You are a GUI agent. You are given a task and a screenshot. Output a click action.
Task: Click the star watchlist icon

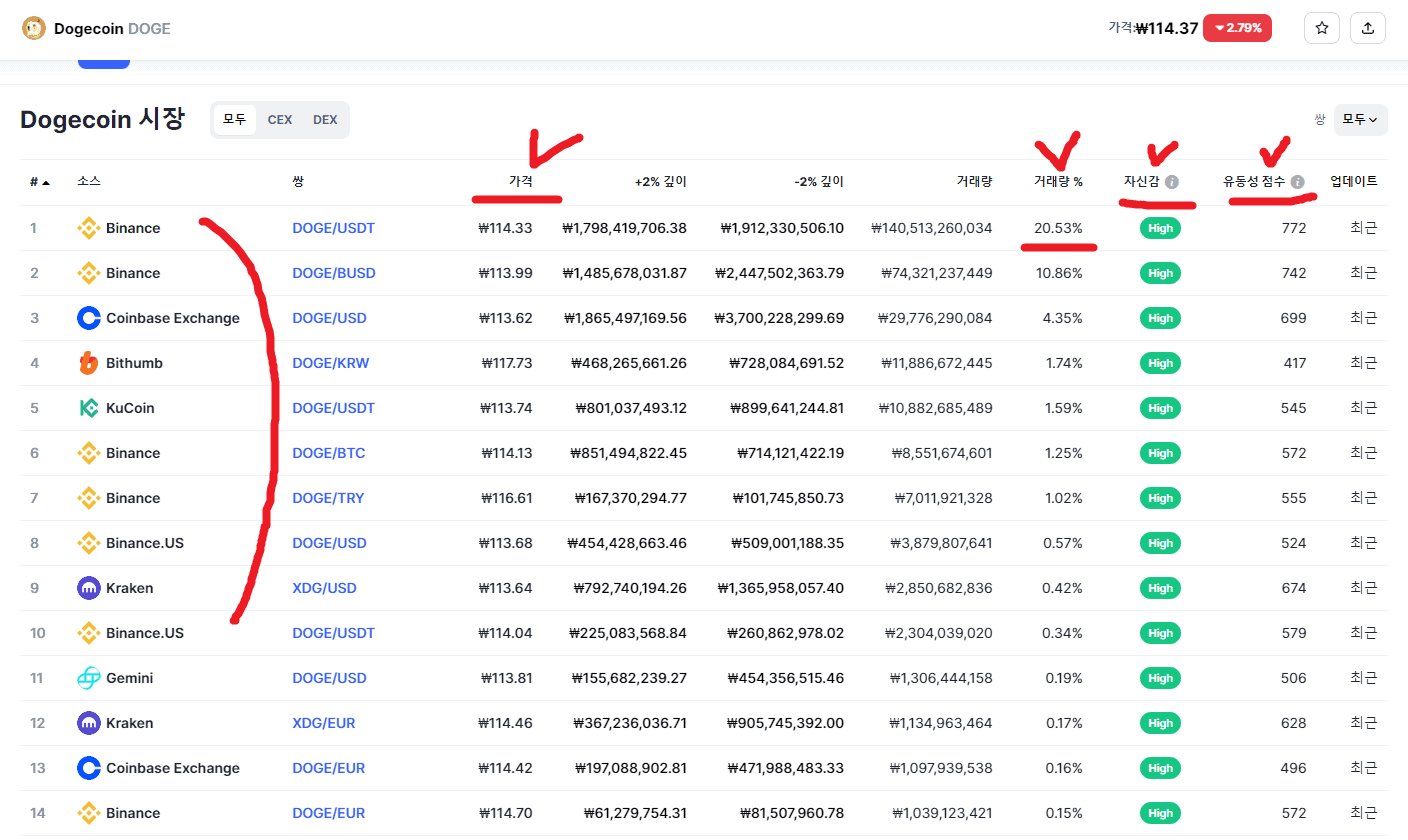tap(1321, 28)
